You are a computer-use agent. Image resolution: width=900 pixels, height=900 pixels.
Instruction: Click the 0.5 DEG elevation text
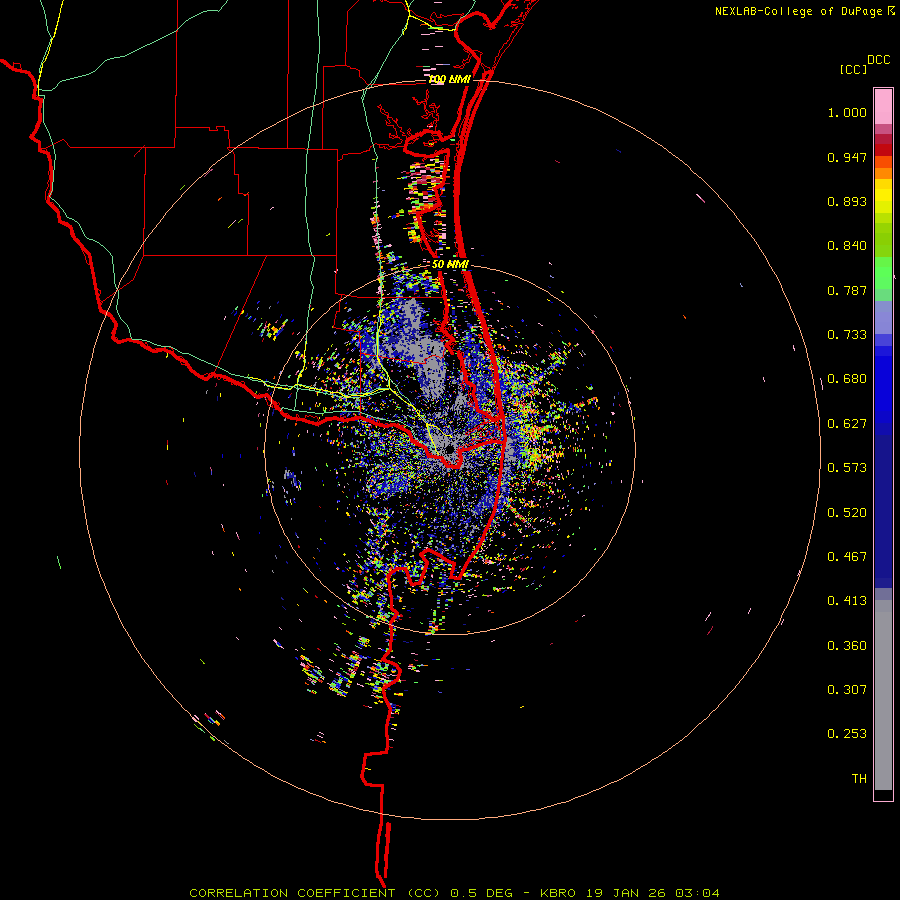pos(481,893)
